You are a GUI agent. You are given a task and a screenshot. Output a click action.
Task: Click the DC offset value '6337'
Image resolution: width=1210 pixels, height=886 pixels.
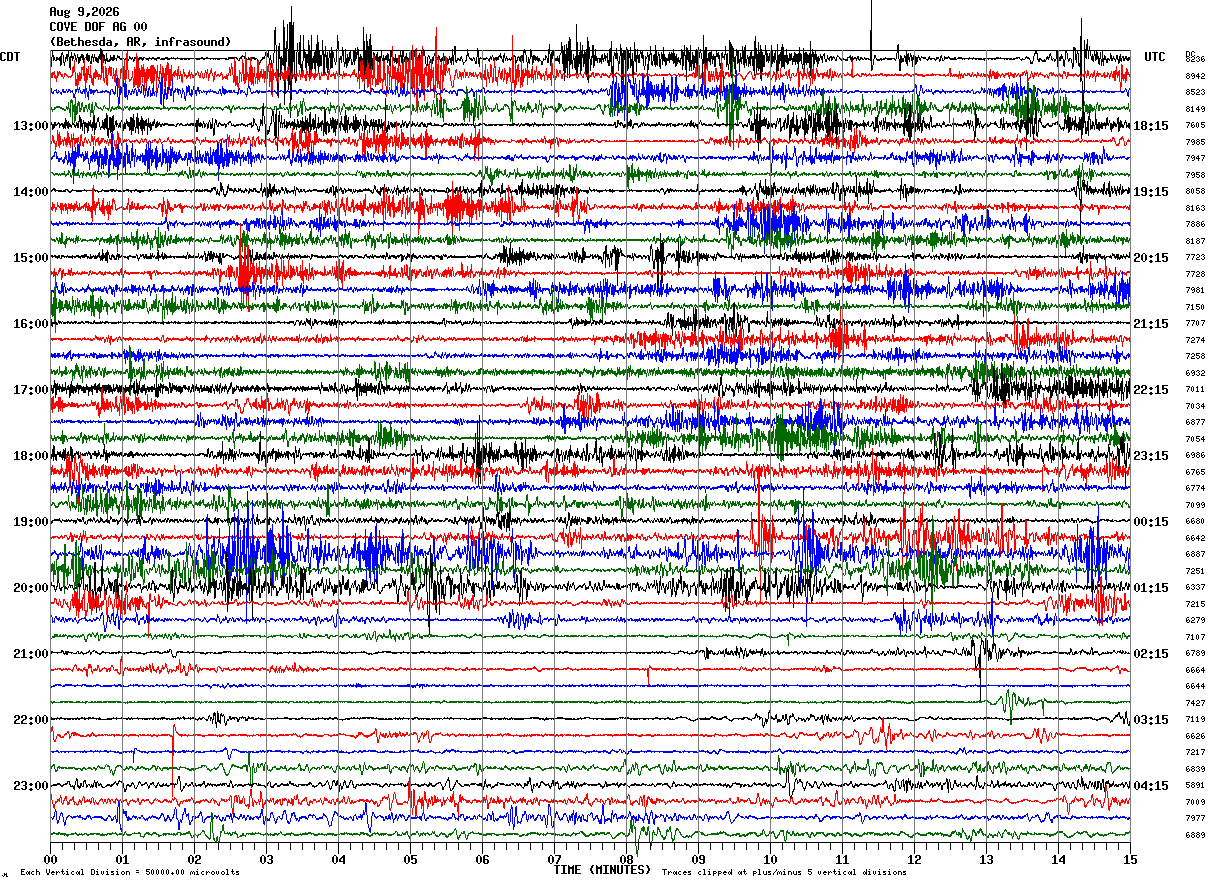1195,588
